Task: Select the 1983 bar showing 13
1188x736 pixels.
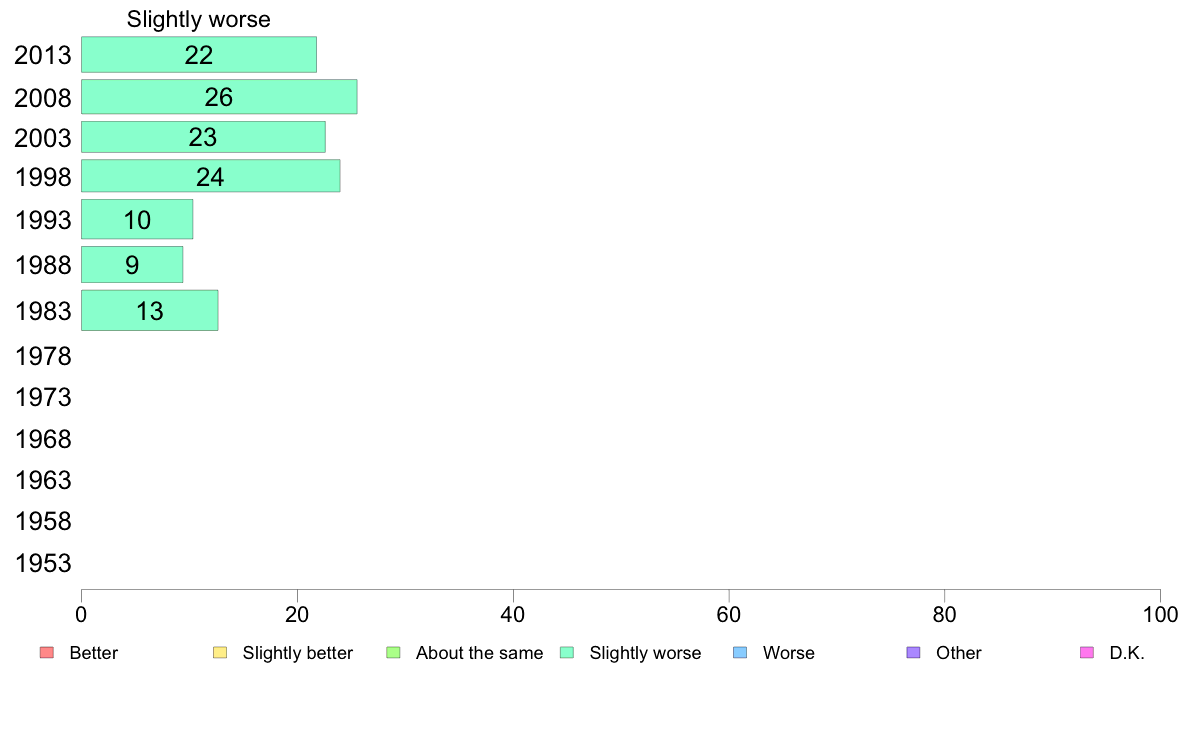Action: click(x=150, y=311)
